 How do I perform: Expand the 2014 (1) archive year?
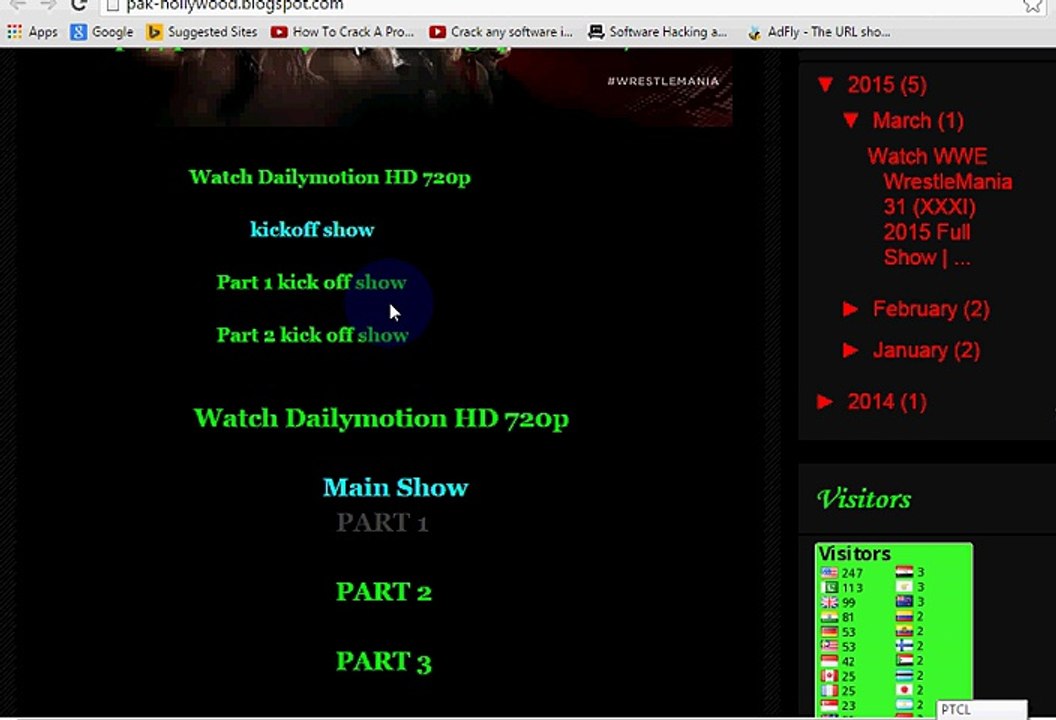(825, 401)
